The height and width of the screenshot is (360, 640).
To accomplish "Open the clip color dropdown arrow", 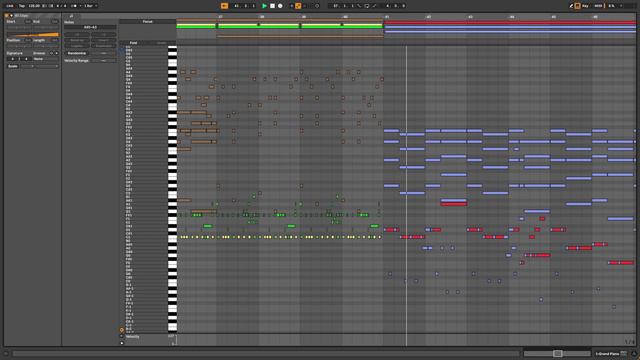I will tap(11, 16).
